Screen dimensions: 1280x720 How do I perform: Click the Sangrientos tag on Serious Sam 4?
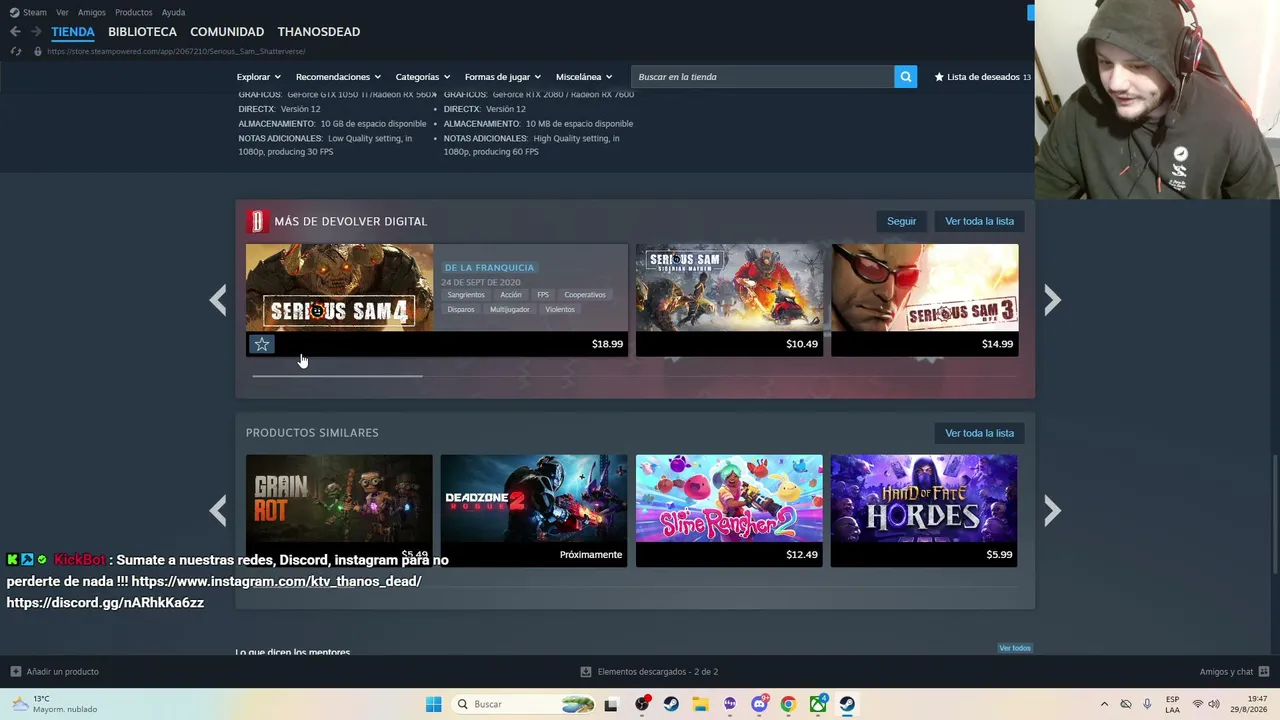click(x=466, y=295)
